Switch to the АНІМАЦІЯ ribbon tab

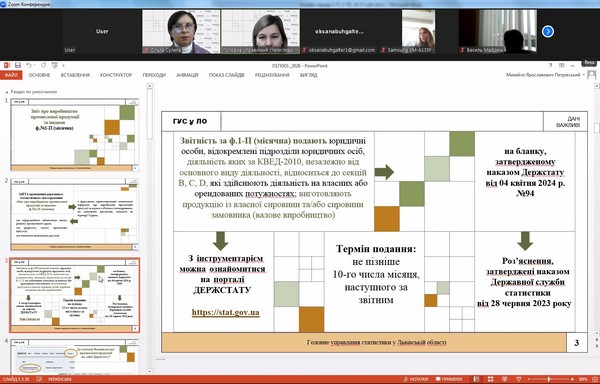(187, 75)
